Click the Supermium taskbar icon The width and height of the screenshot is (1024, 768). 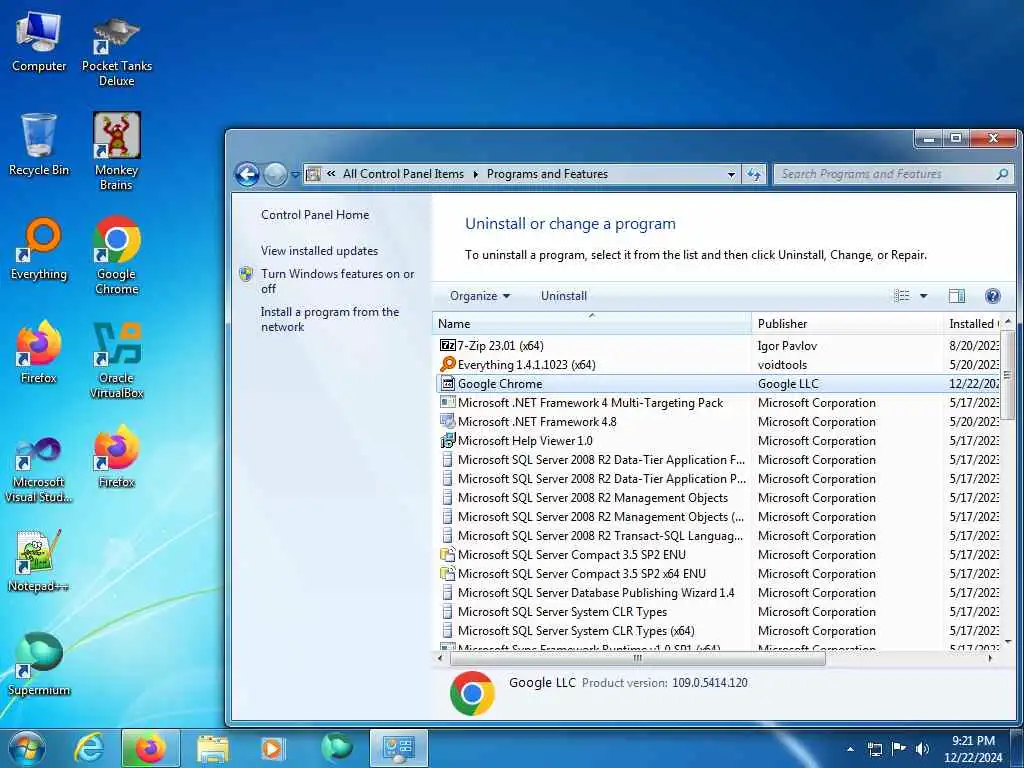pyautogui.click(x=337, y=747)
